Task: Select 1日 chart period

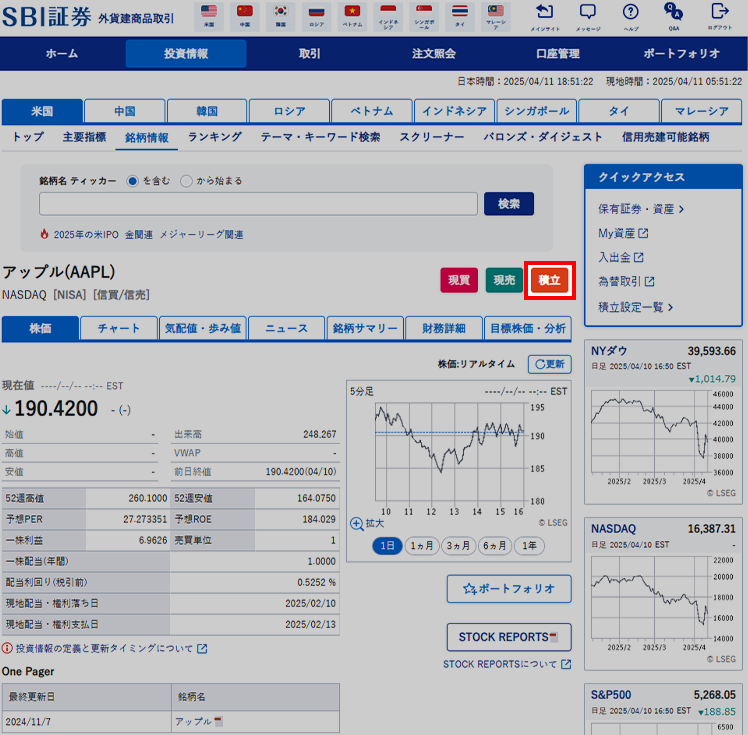Action: 387,546
